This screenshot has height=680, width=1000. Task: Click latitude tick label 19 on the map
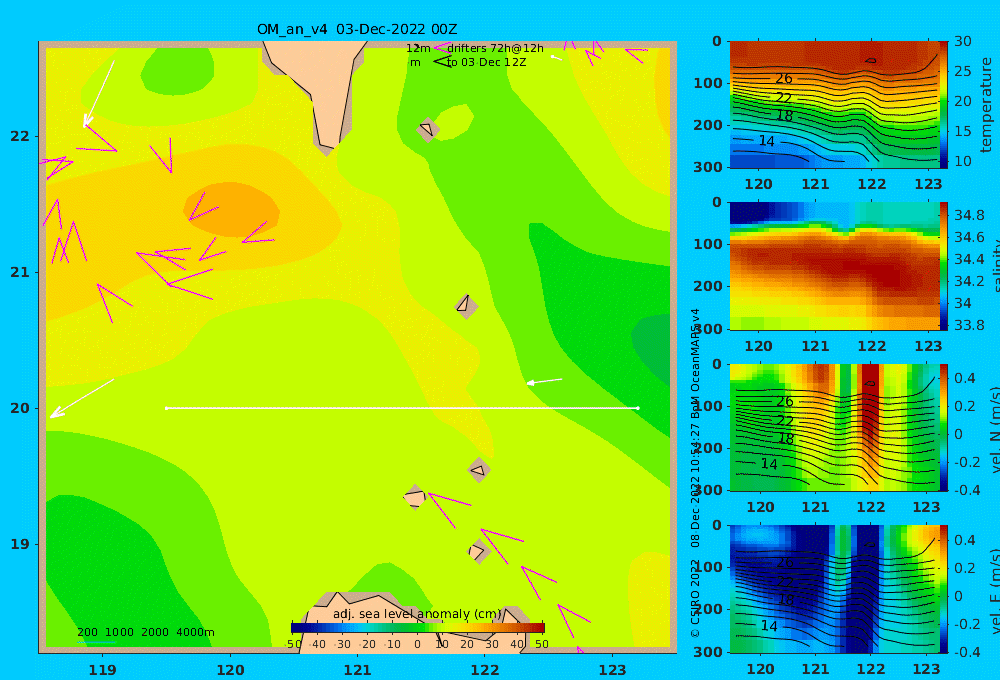click(20, 544)
